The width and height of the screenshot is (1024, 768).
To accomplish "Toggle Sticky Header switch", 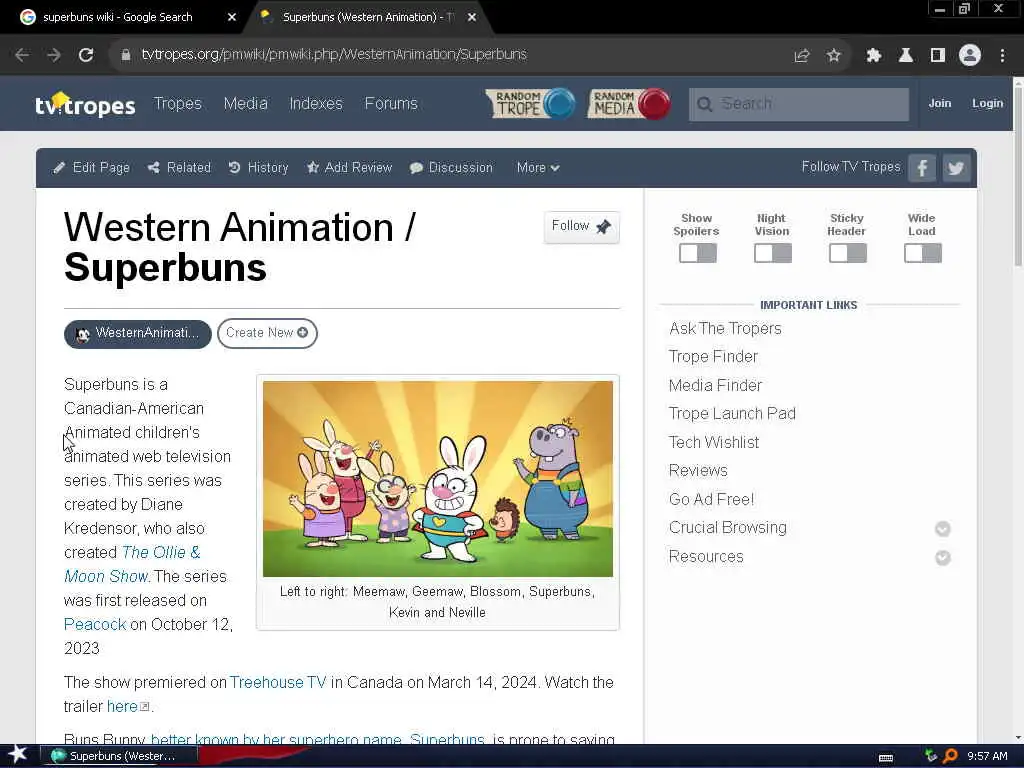I will coord(847,253).
